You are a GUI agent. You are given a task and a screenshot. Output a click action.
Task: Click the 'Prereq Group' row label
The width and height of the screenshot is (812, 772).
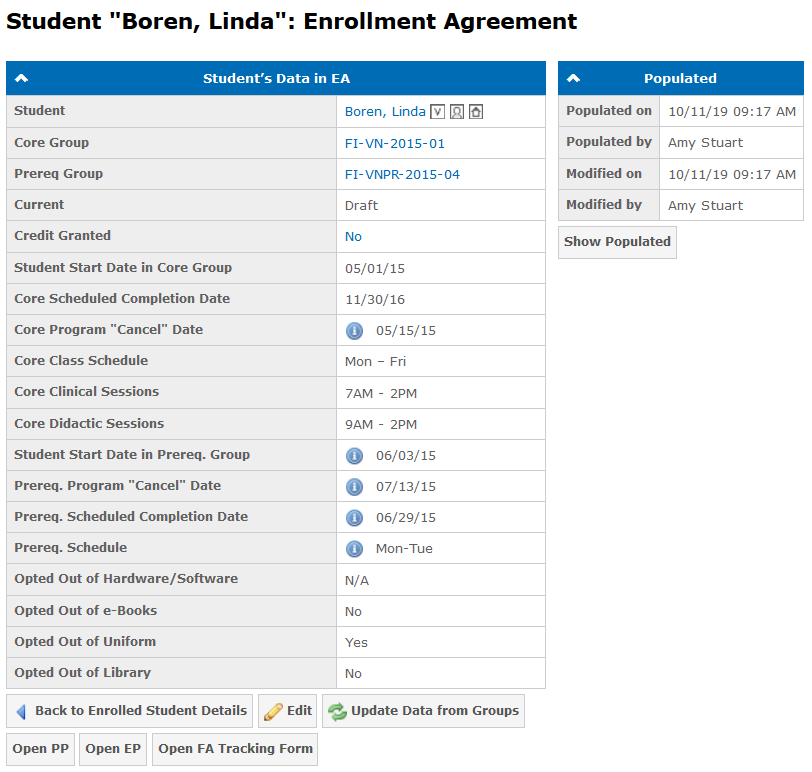[x=59, y=174]
